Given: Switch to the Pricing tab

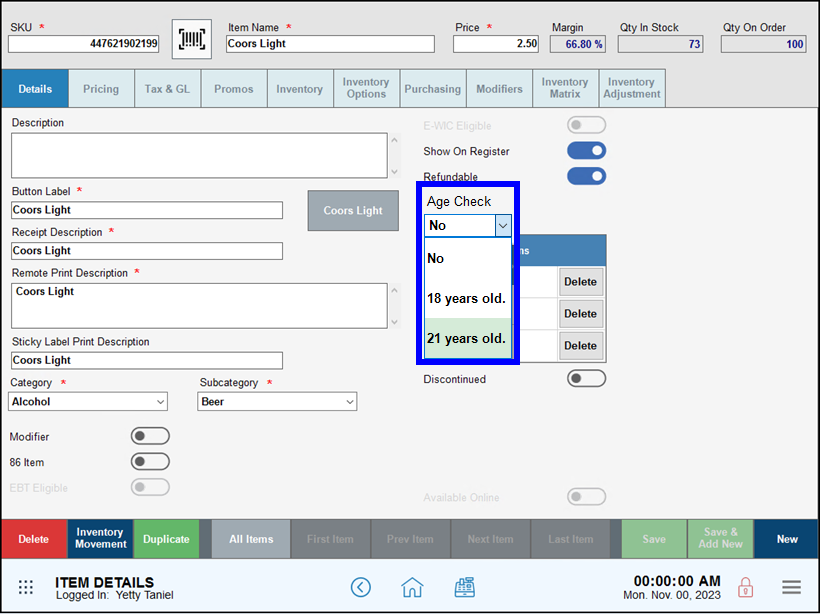Looking at the screenshot, I should pos(101,88).
